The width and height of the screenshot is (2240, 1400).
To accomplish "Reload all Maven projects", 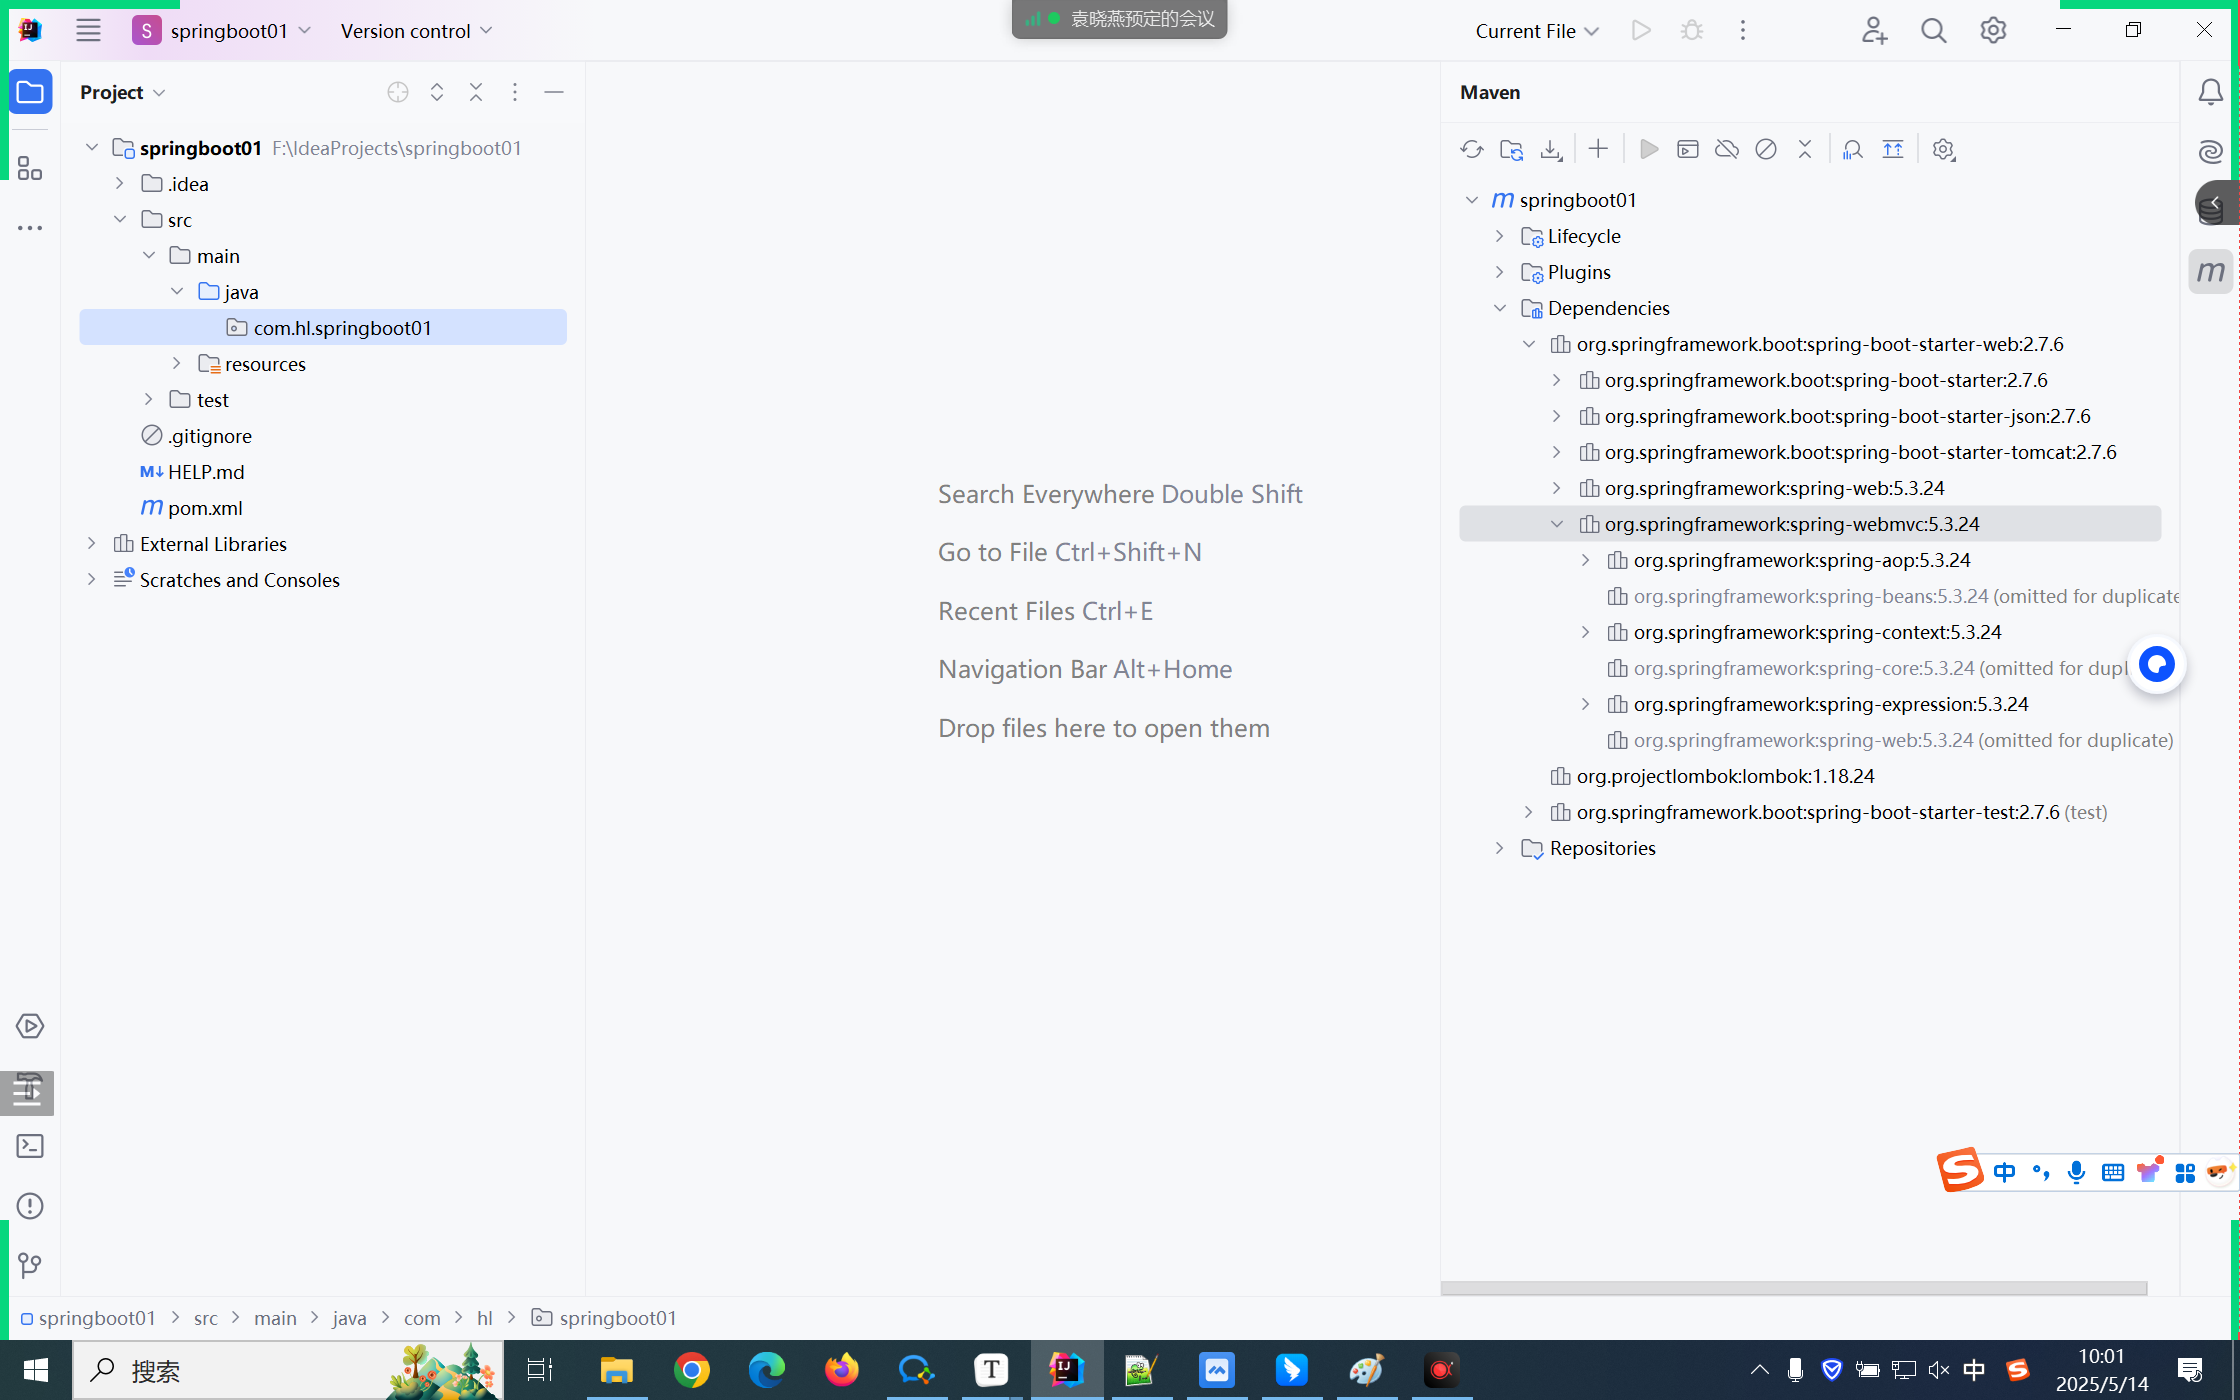I will (1471, 150).
